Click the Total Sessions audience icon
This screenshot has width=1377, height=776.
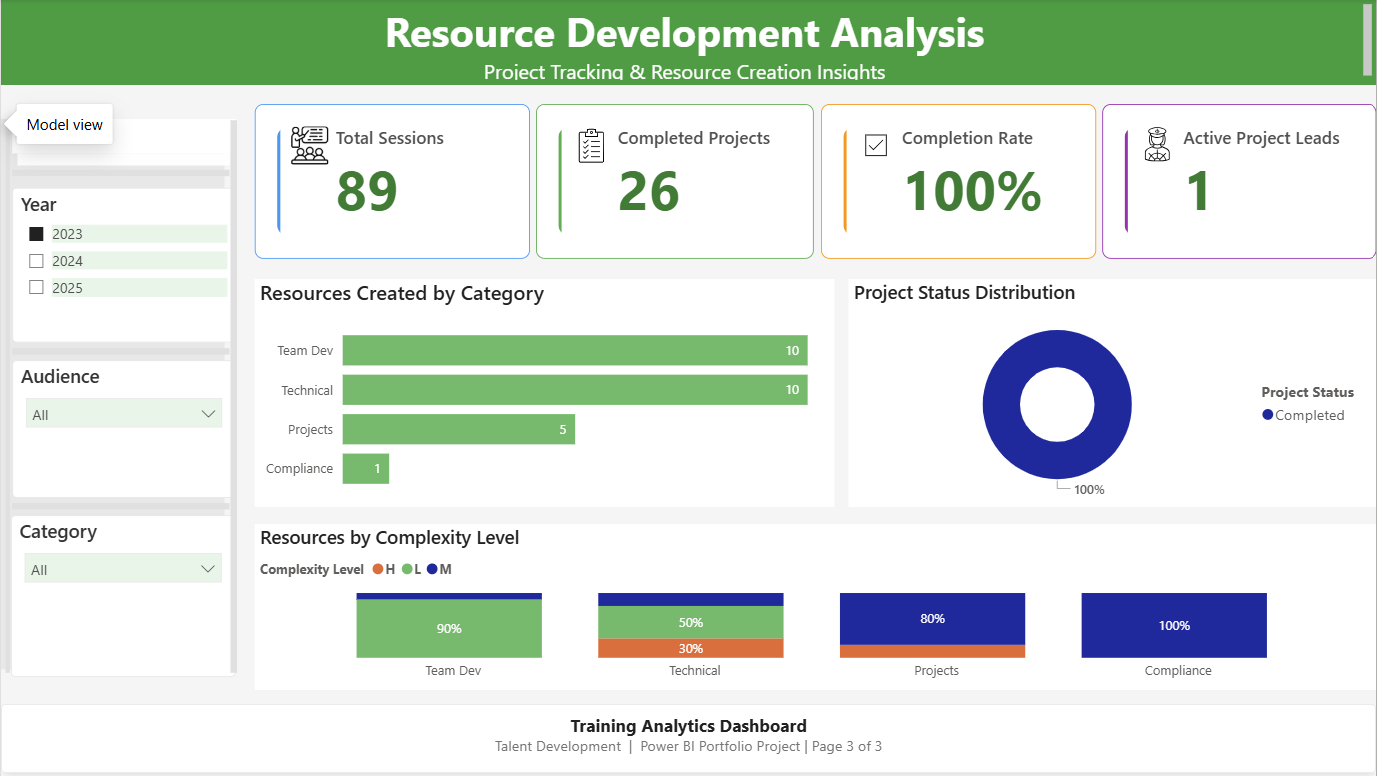309,144
